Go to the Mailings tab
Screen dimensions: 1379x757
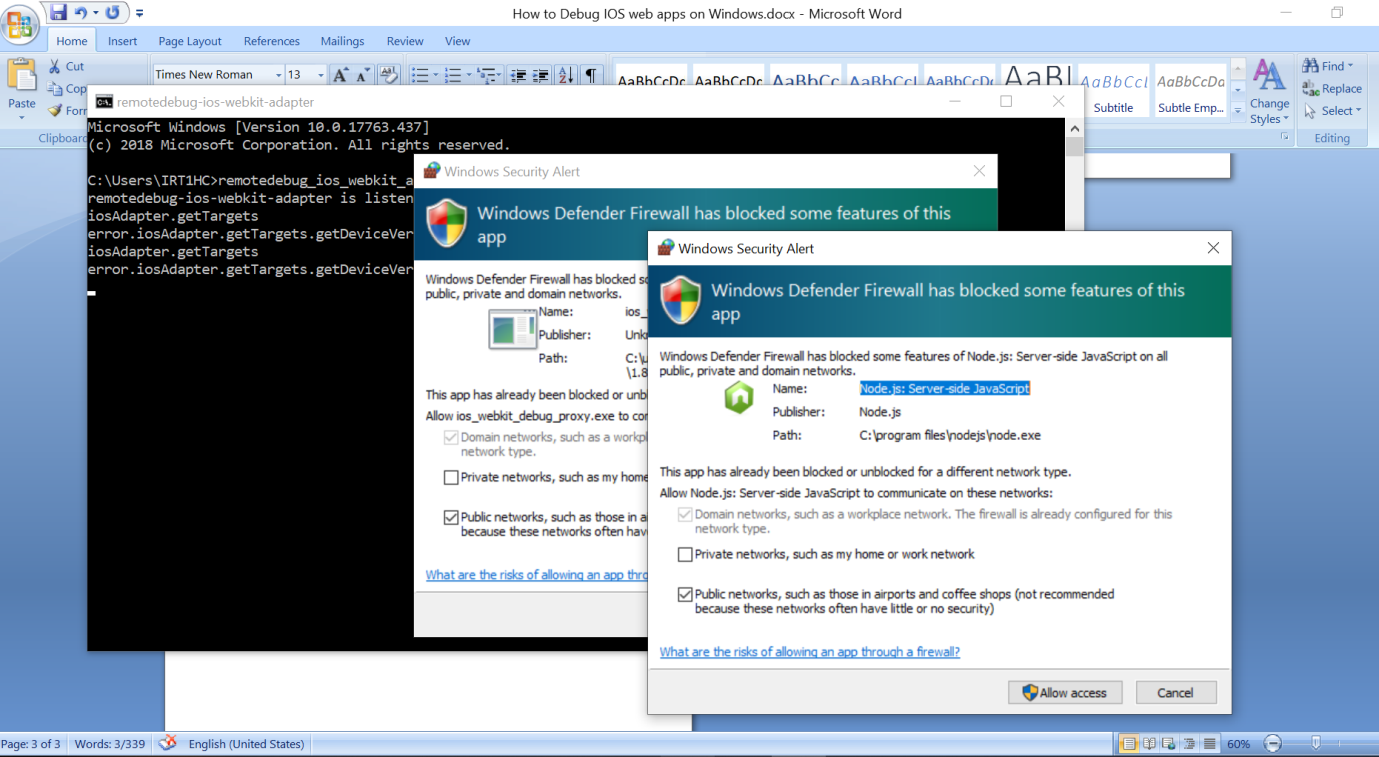342,41
